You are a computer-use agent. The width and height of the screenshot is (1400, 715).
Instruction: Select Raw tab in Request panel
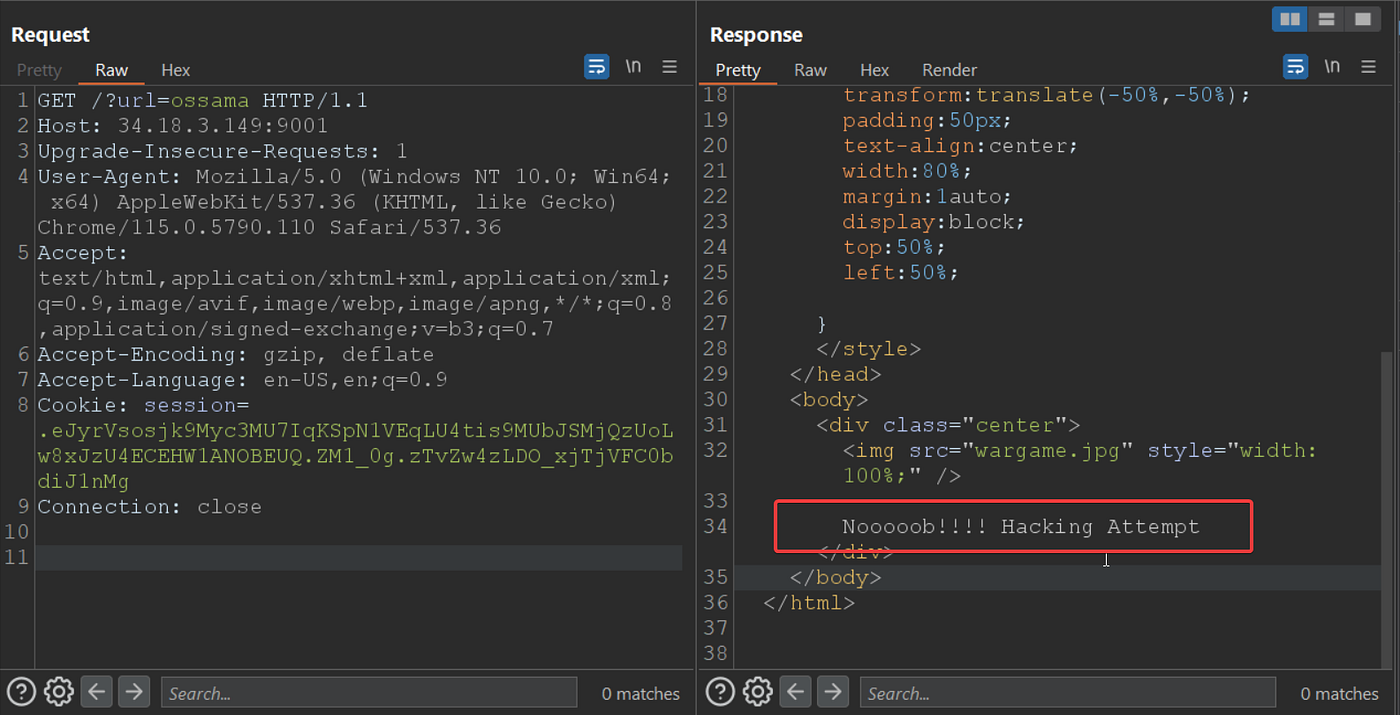click(111, 70)
